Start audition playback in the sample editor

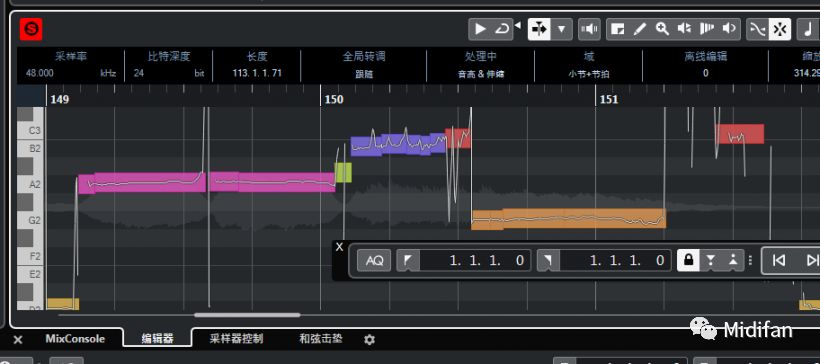(480, 29)
